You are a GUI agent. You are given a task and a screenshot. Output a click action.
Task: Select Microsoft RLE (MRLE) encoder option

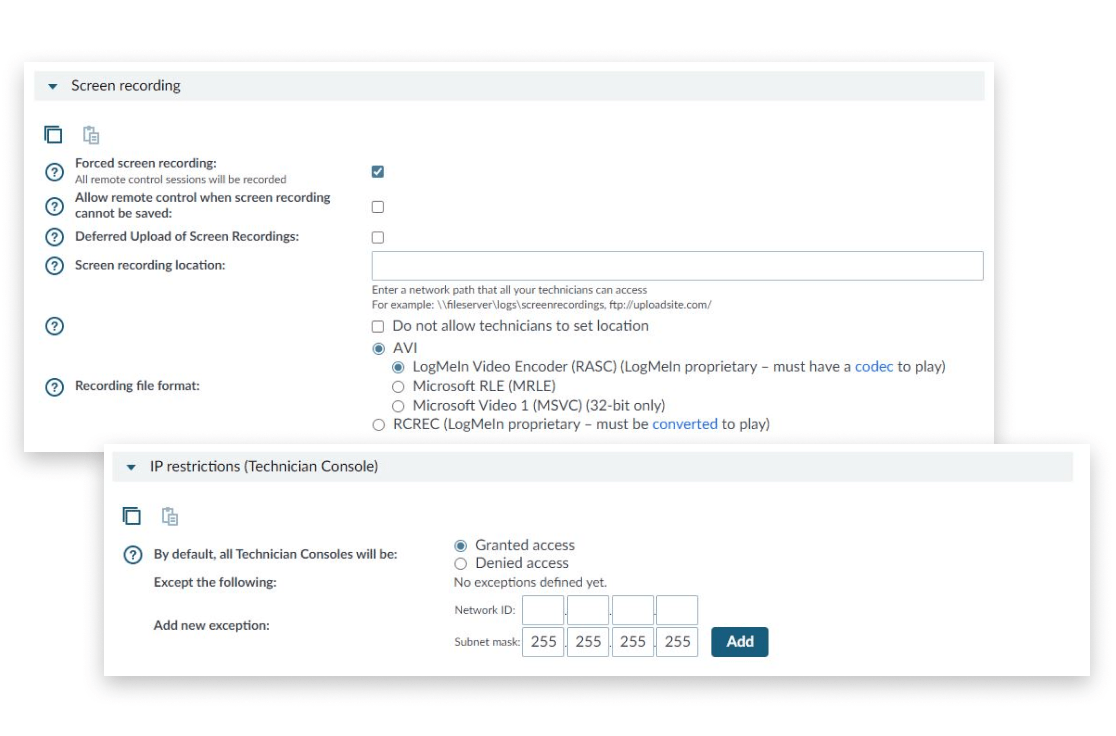(x=398, y=386)
